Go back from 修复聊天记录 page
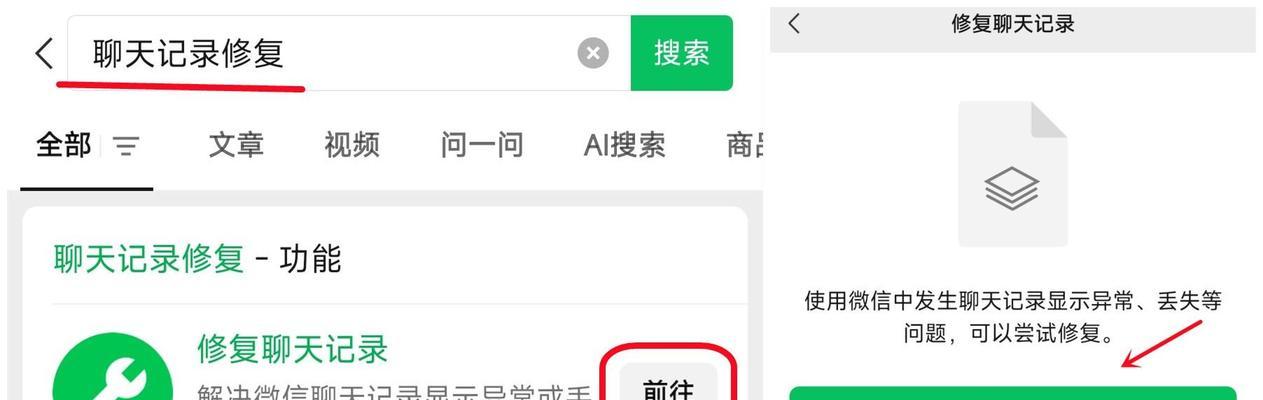Screen dimensions: 1263x400 [x=794, y=23]
